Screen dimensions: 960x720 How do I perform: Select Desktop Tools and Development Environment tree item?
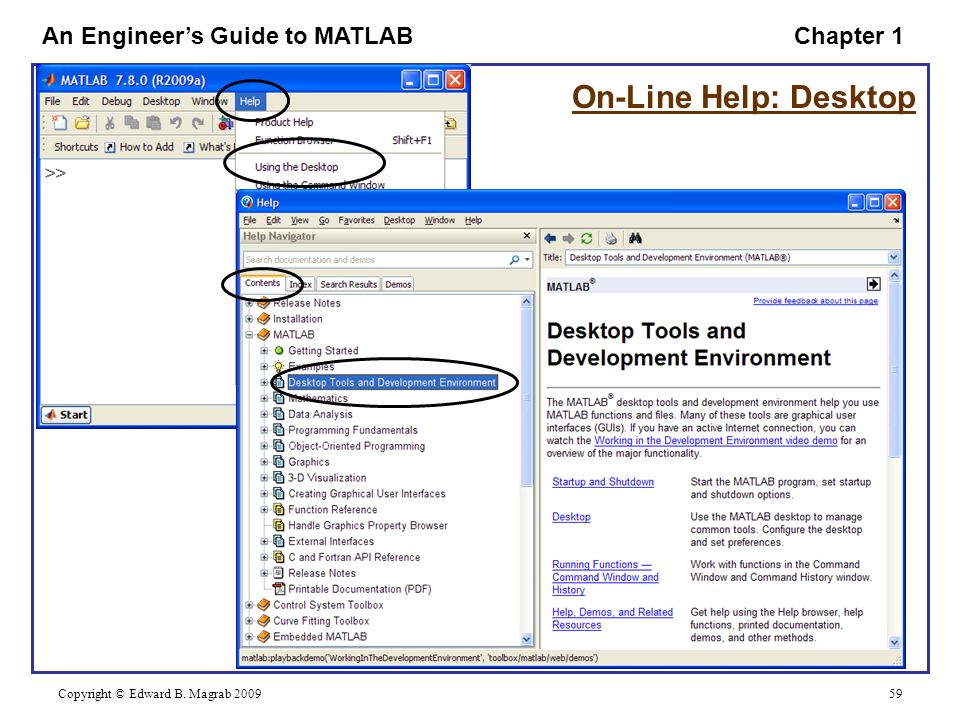392,382
